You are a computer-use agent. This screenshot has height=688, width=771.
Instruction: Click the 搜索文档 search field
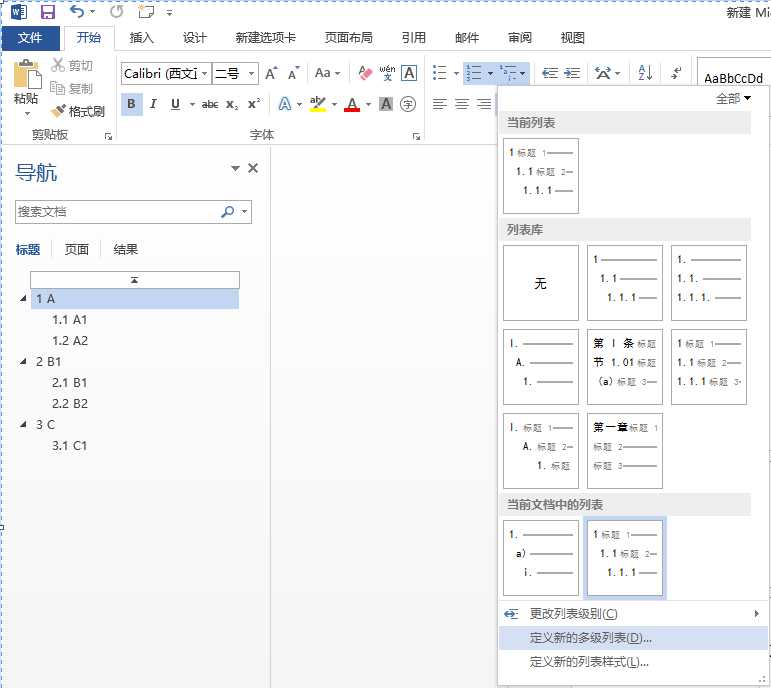click(x=118, y=212)
